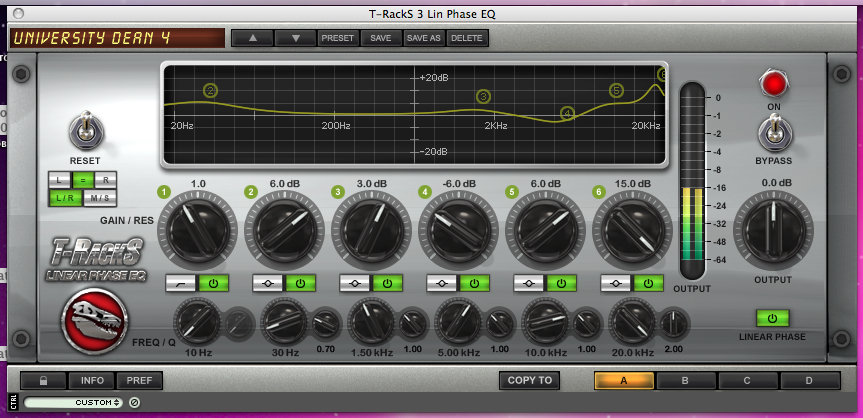Image resolution: width=863 pixels, height=418 pixels.
Task: Toggle band 3 power button
Action: (x=387, y=284)
